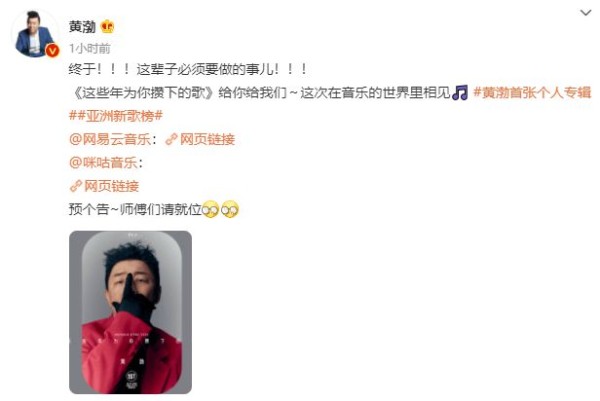Open the album cover image thumbnail
The width and height of the screenshot is (600, 401).
click(130, 312)
